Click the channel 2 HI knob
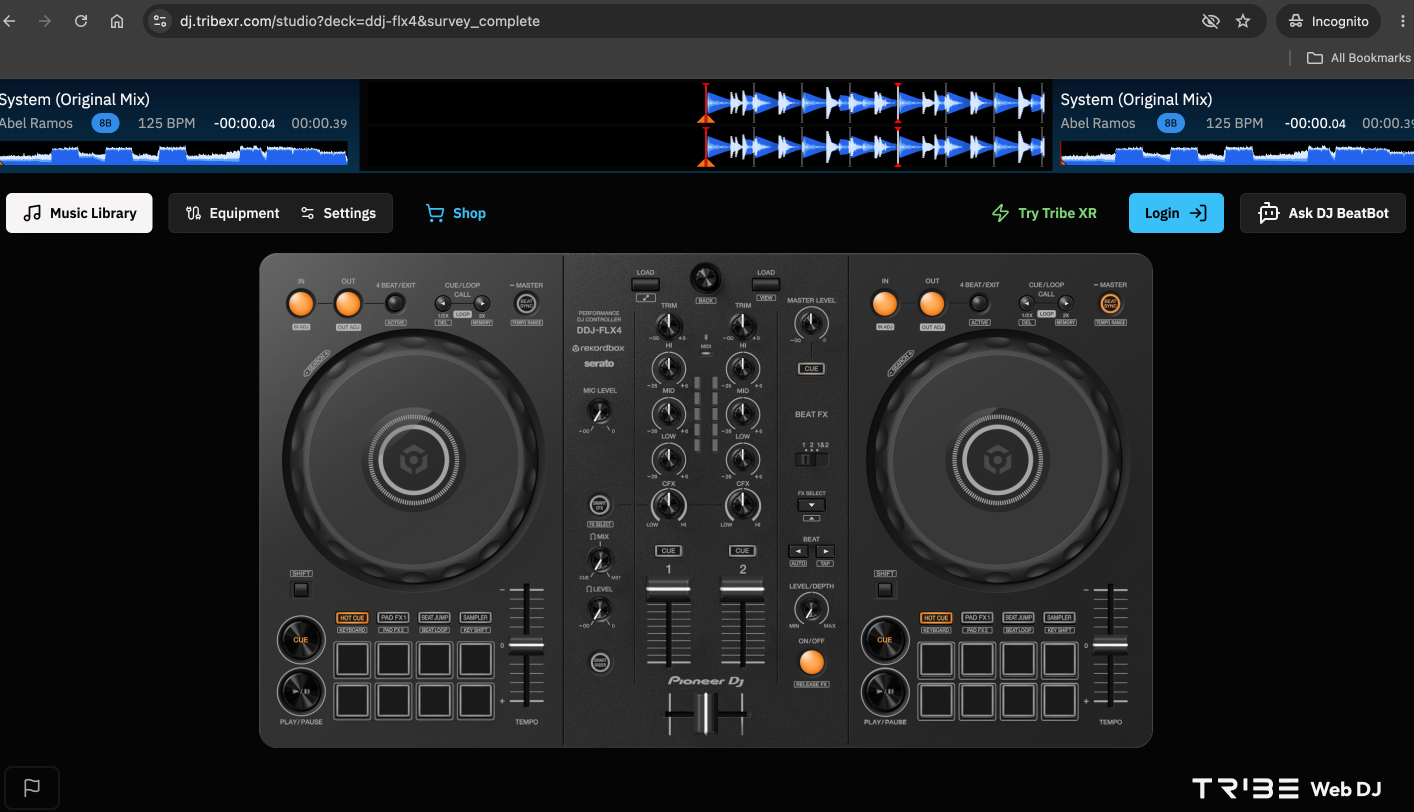The height and width of the screenshot is (812, 1414). (x=742, y=368)
